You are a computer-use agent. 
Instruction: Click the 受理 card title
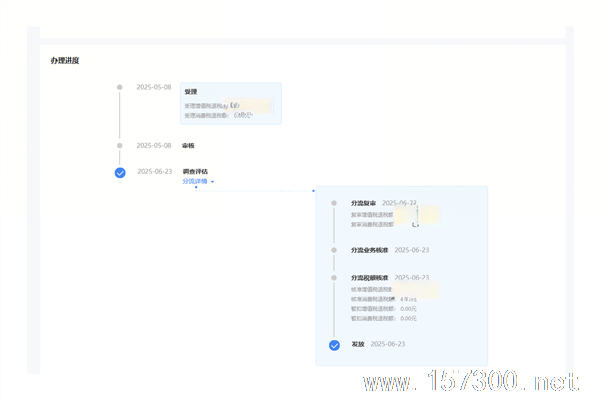(x=191, y=92)
